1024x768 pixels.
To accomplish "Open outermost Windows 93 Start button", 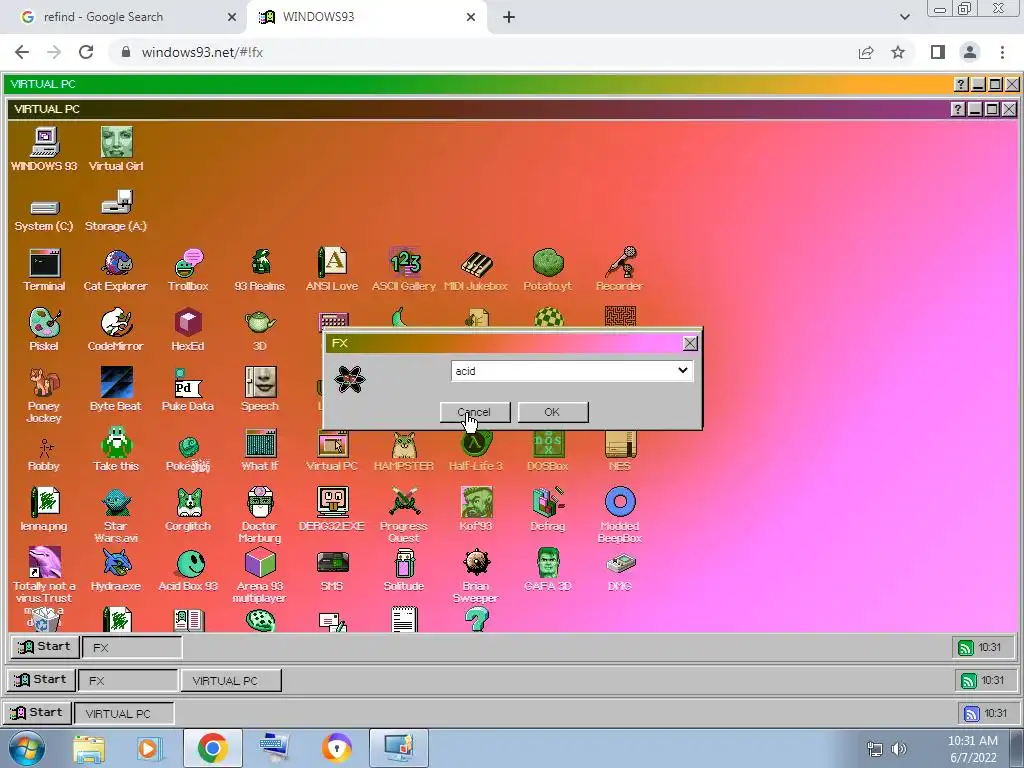I will click(37, 712).
